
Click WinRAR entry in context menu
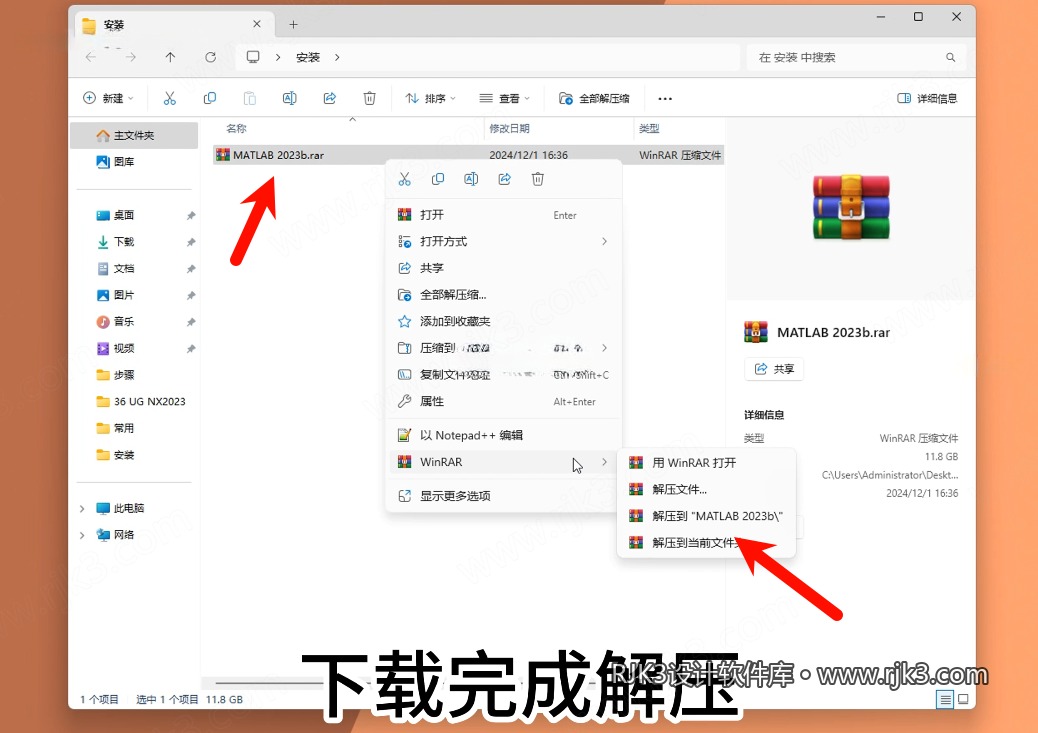(503, 462)
